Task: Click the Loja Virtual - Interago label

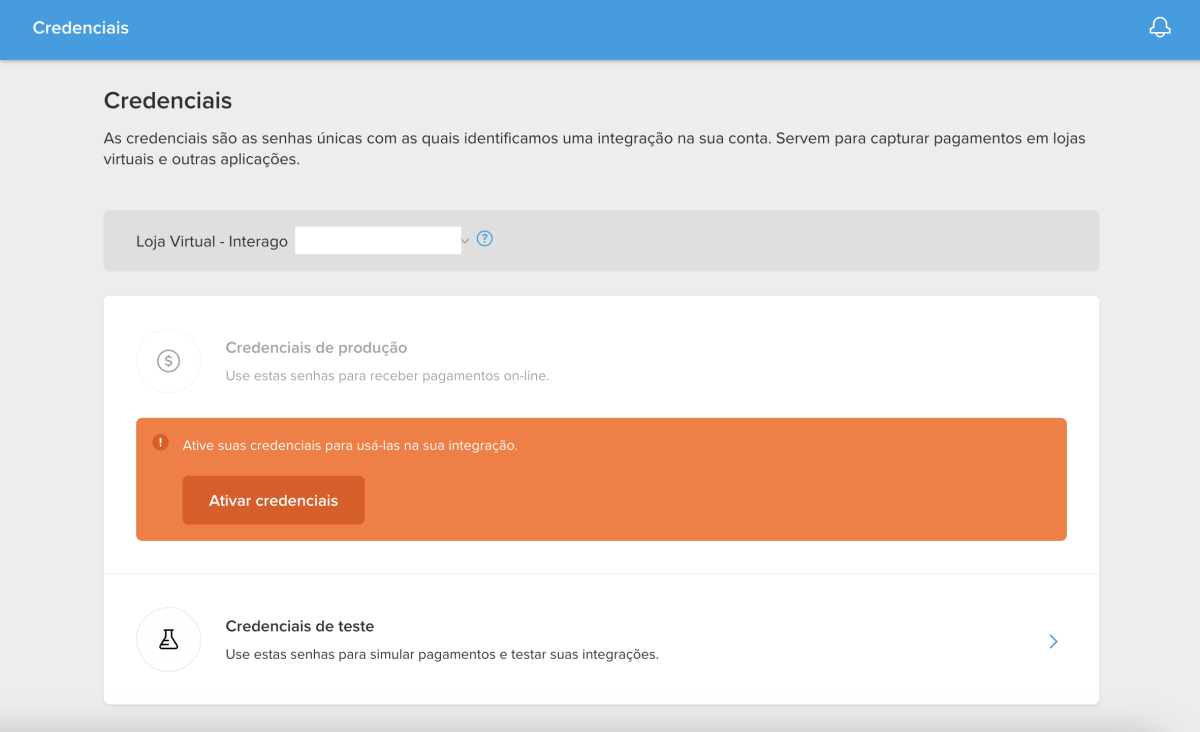Action: (x=212, y=241)
